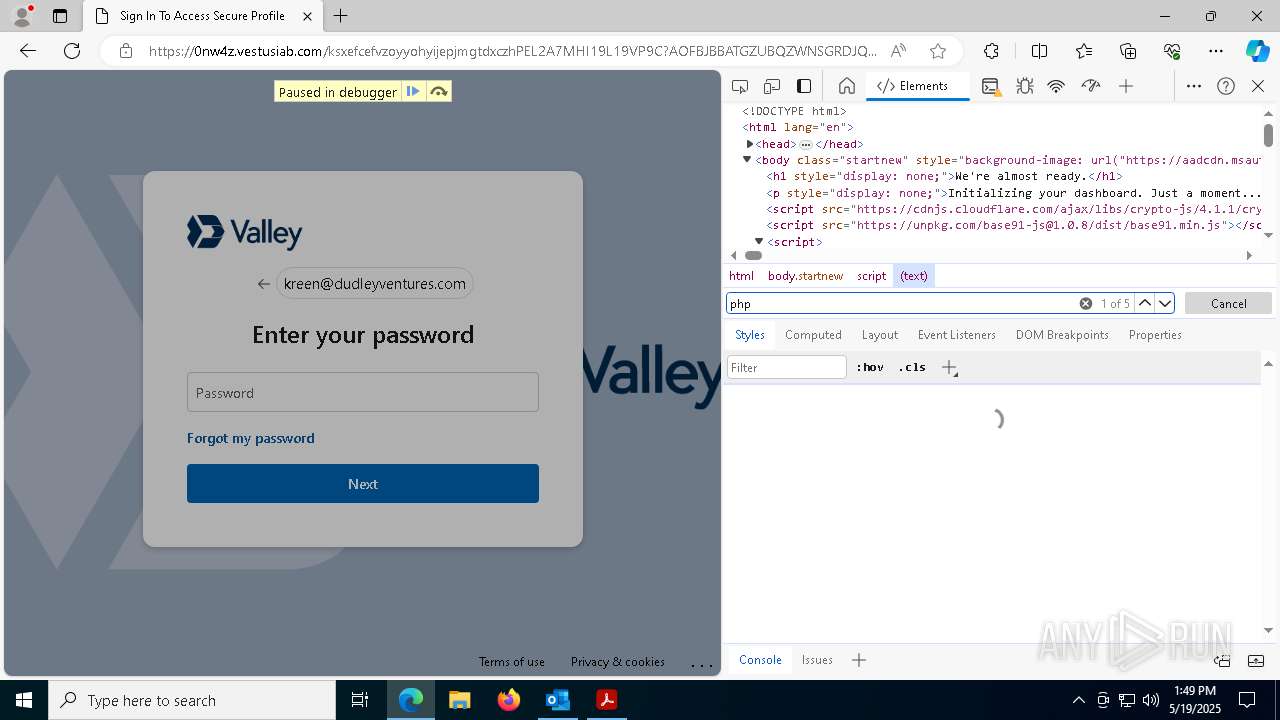Click the Next button
The image size is (1280, 720).
[363, 483]
